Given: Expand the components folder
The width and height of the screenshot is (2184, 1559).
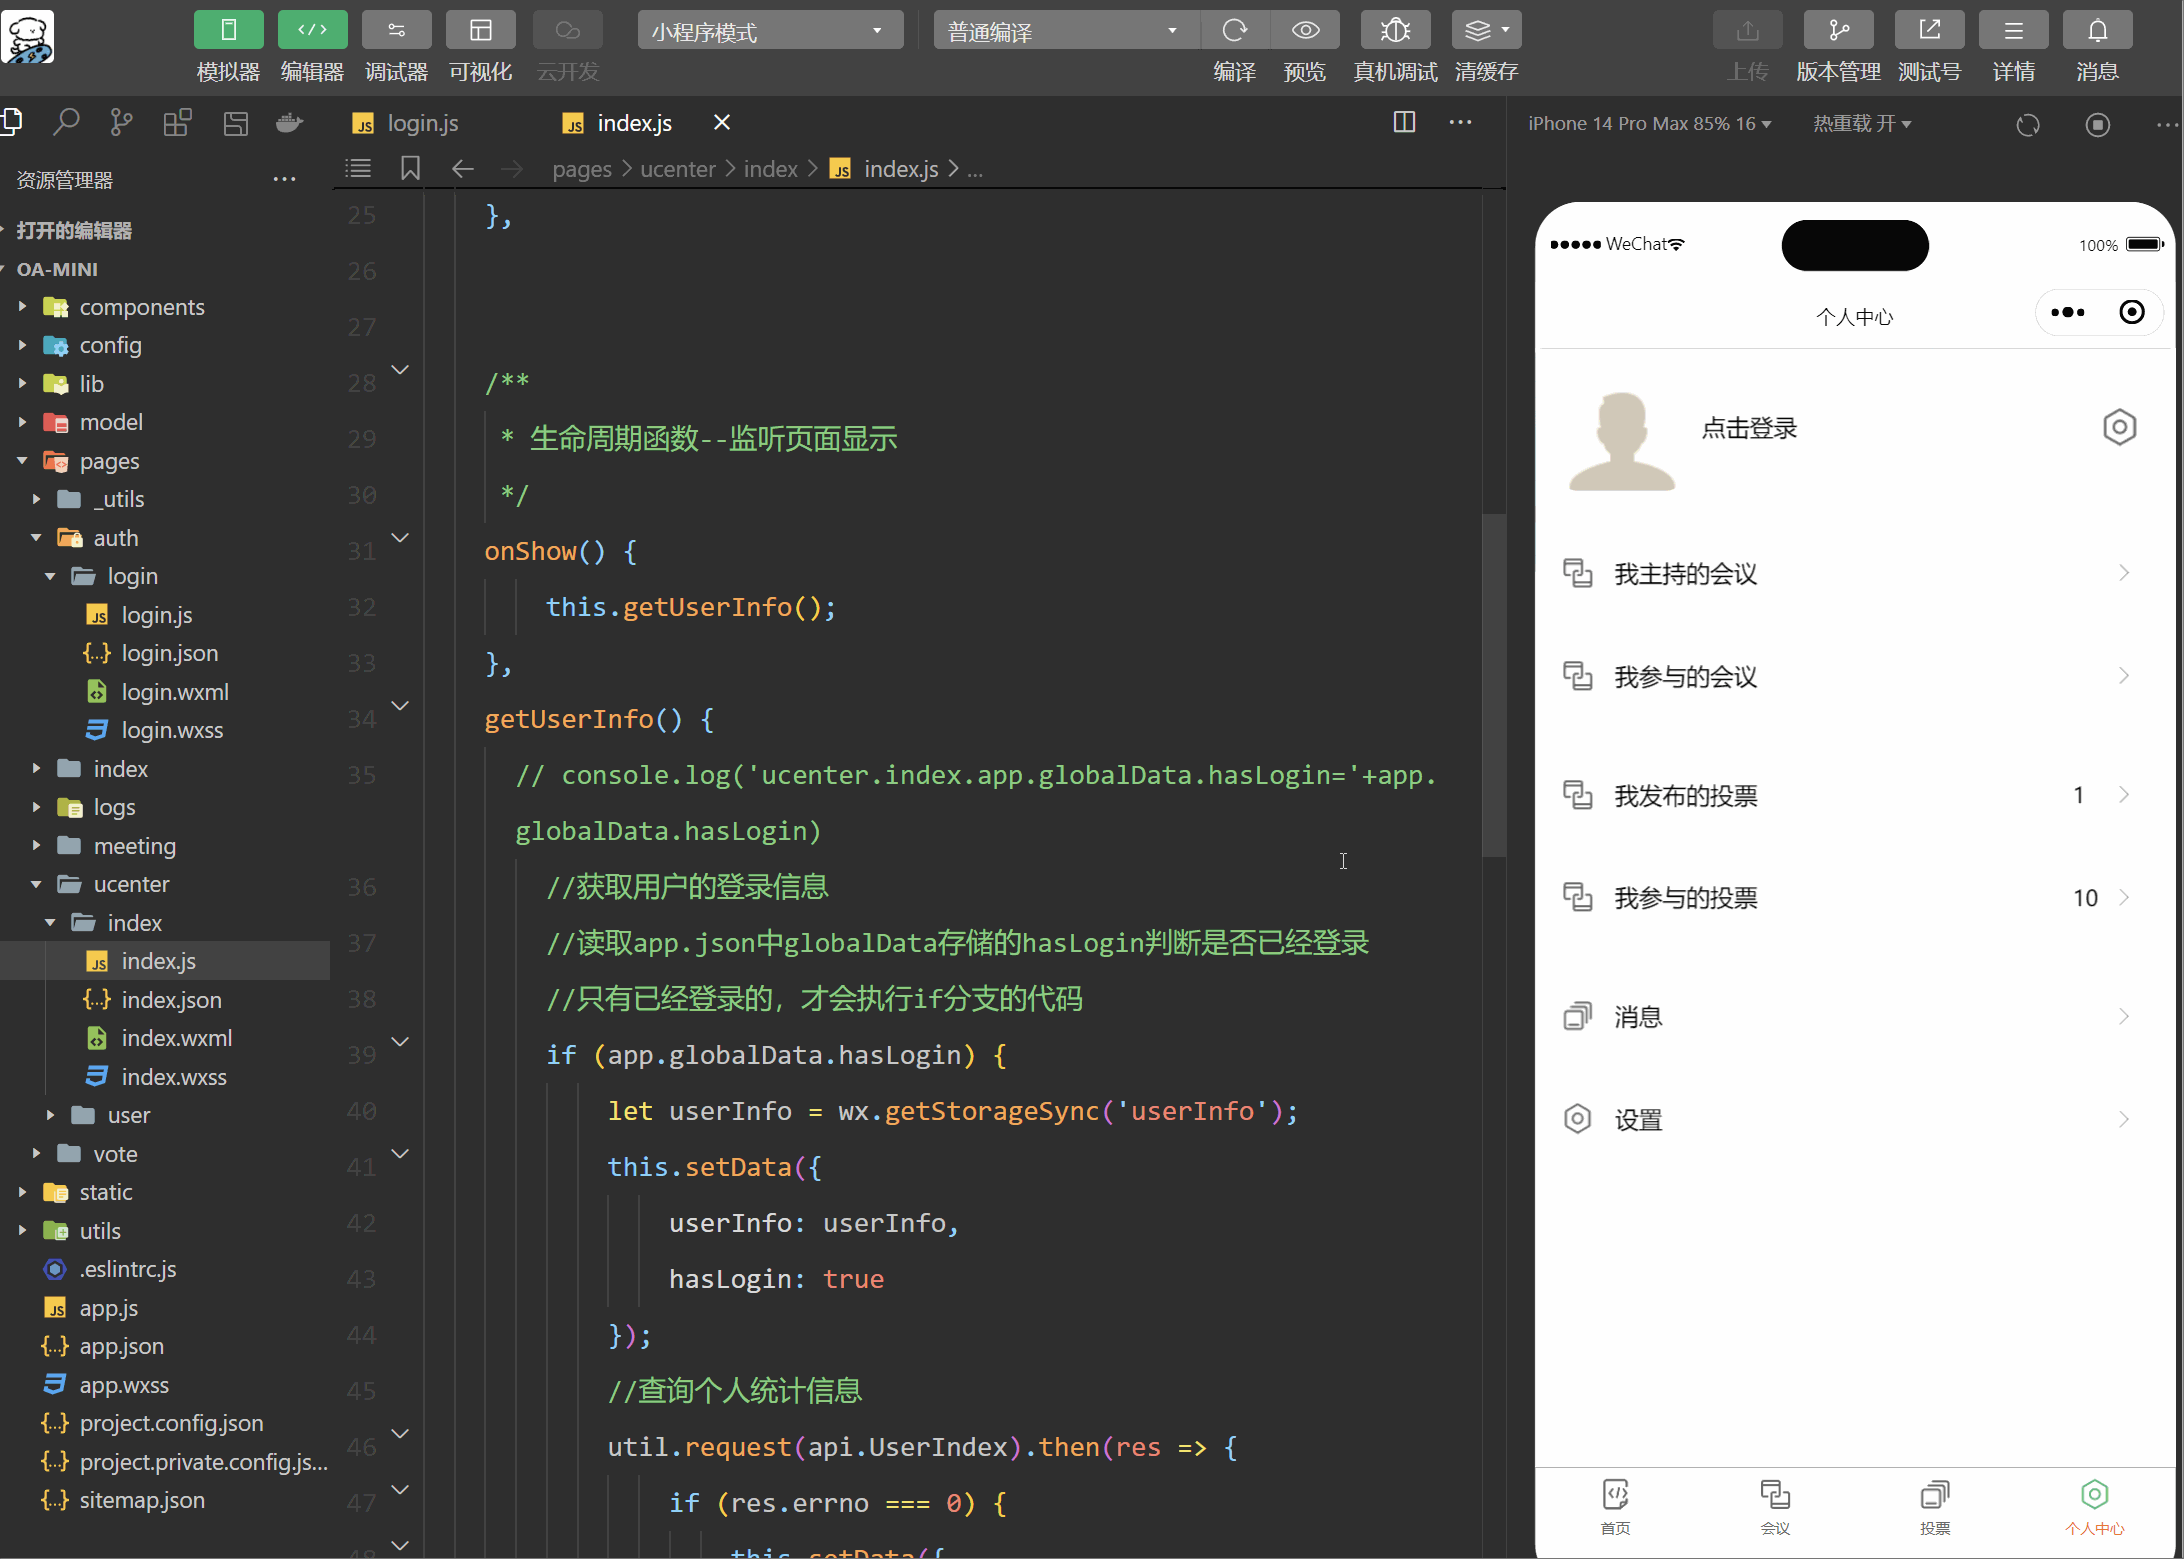Looking at the screenshot, I should click(141, 307).
